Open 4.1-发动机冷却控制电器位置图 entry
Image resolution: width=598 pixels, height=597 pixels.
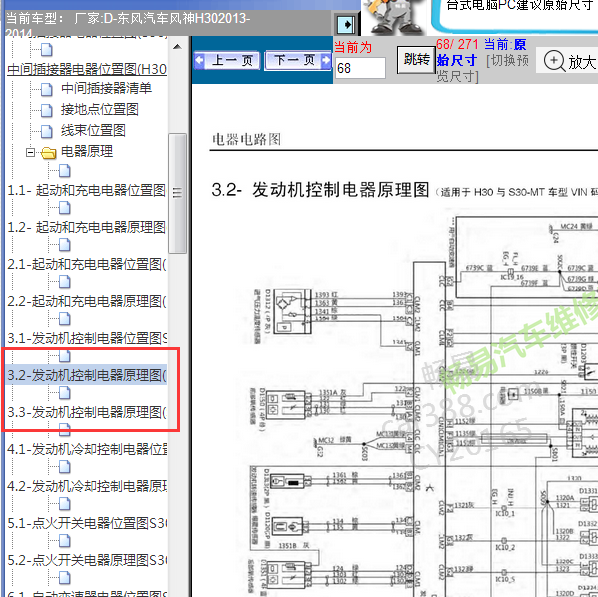click(x=87, y=449)
